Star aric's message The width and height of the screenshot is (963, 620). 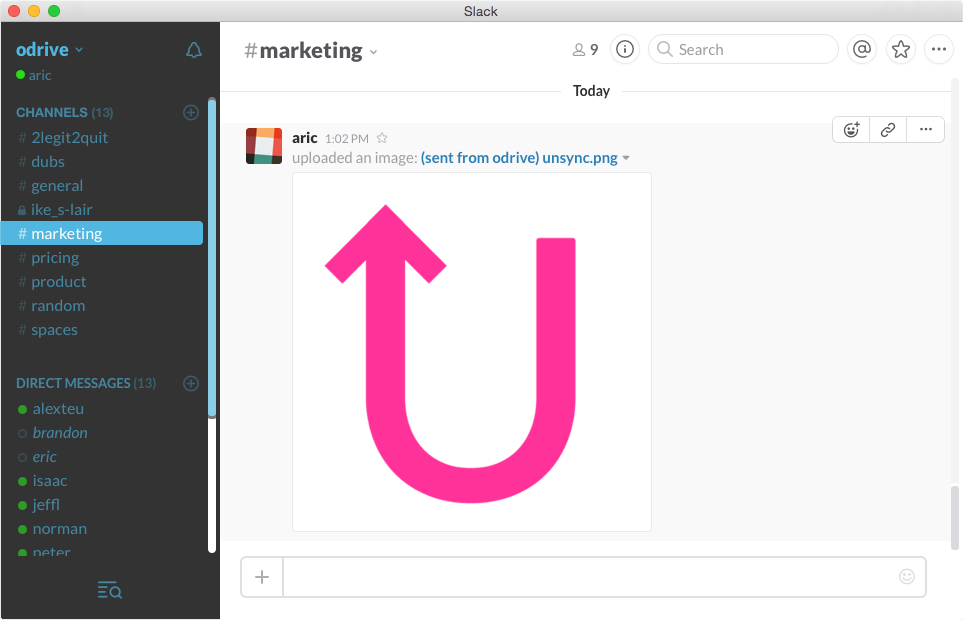(381, 139)
